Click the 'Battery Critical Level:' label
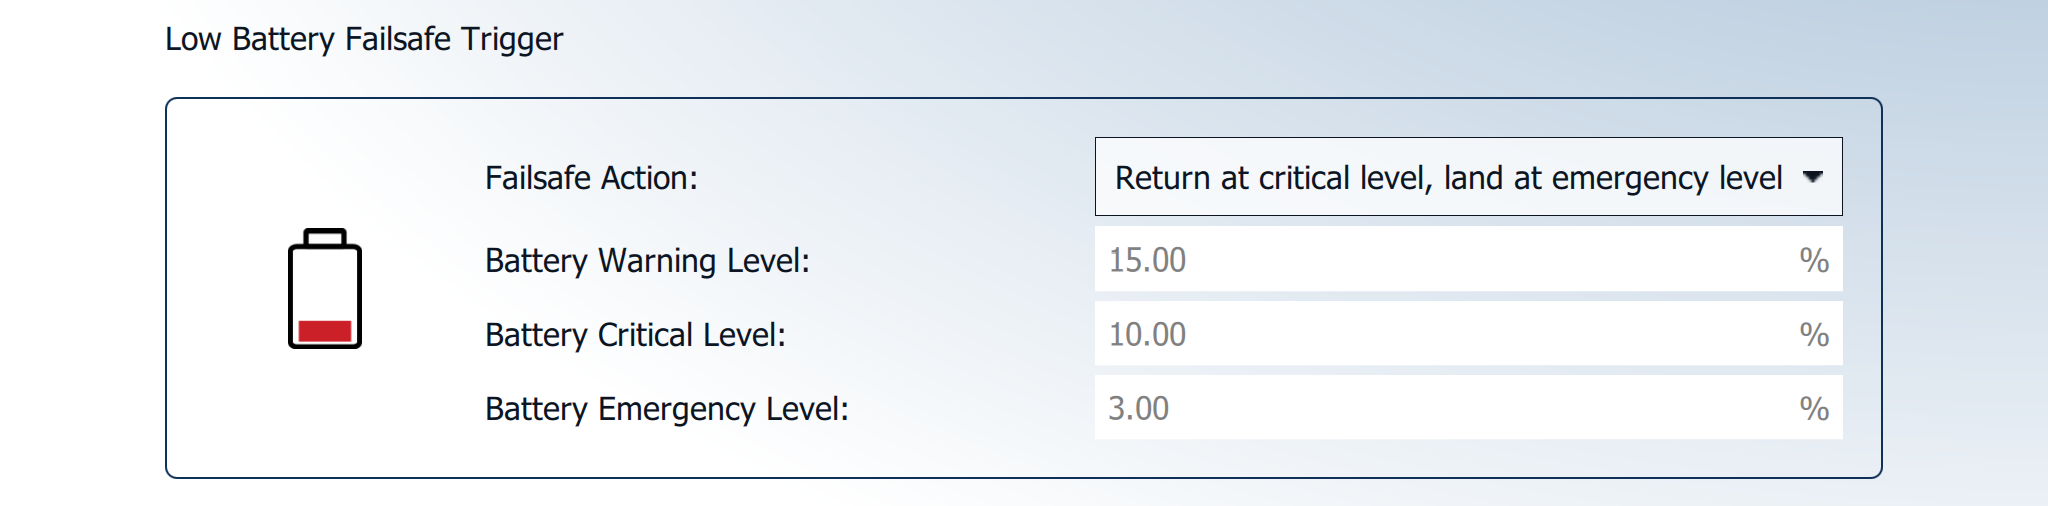2048x506 pixels. click(x=635, y=335)
